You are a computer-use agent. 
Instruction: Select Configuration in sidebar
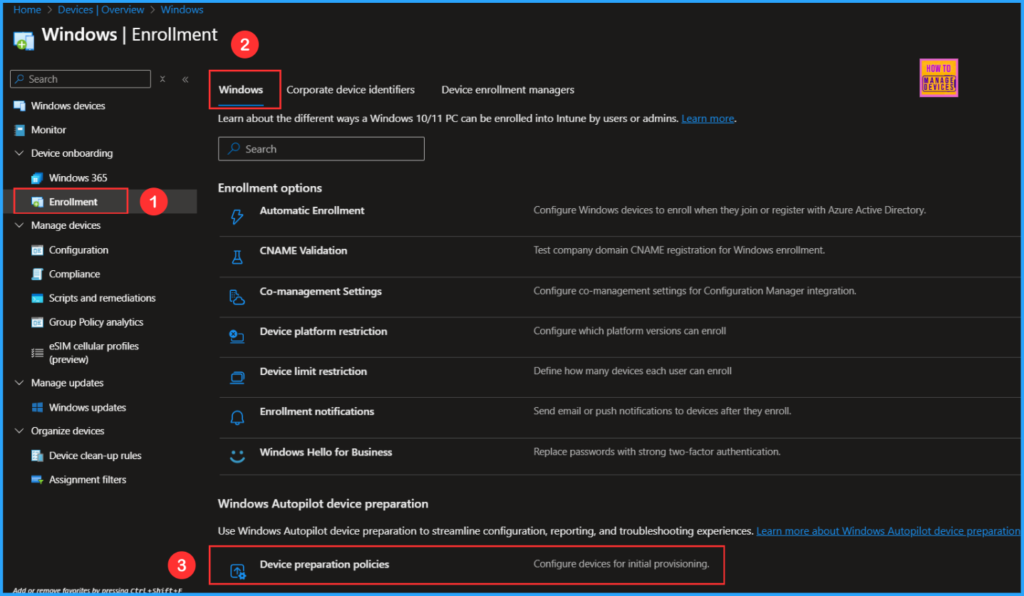[78, 250]
